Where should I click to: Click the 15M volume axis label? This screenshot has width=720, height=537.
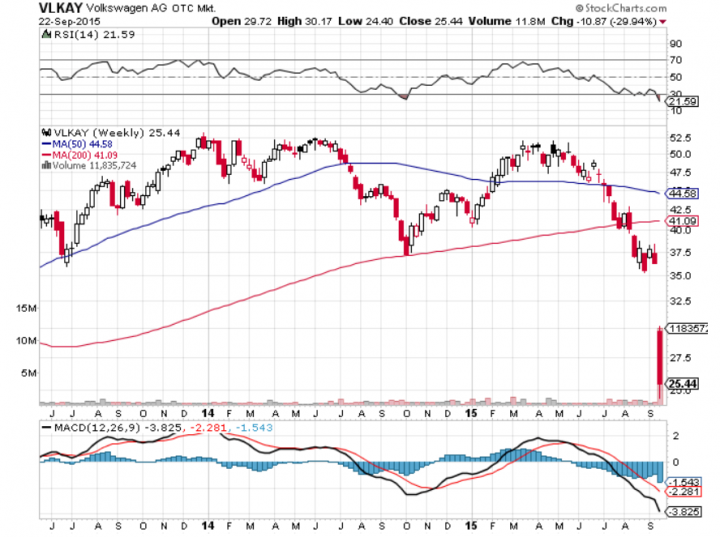point(26,308)
